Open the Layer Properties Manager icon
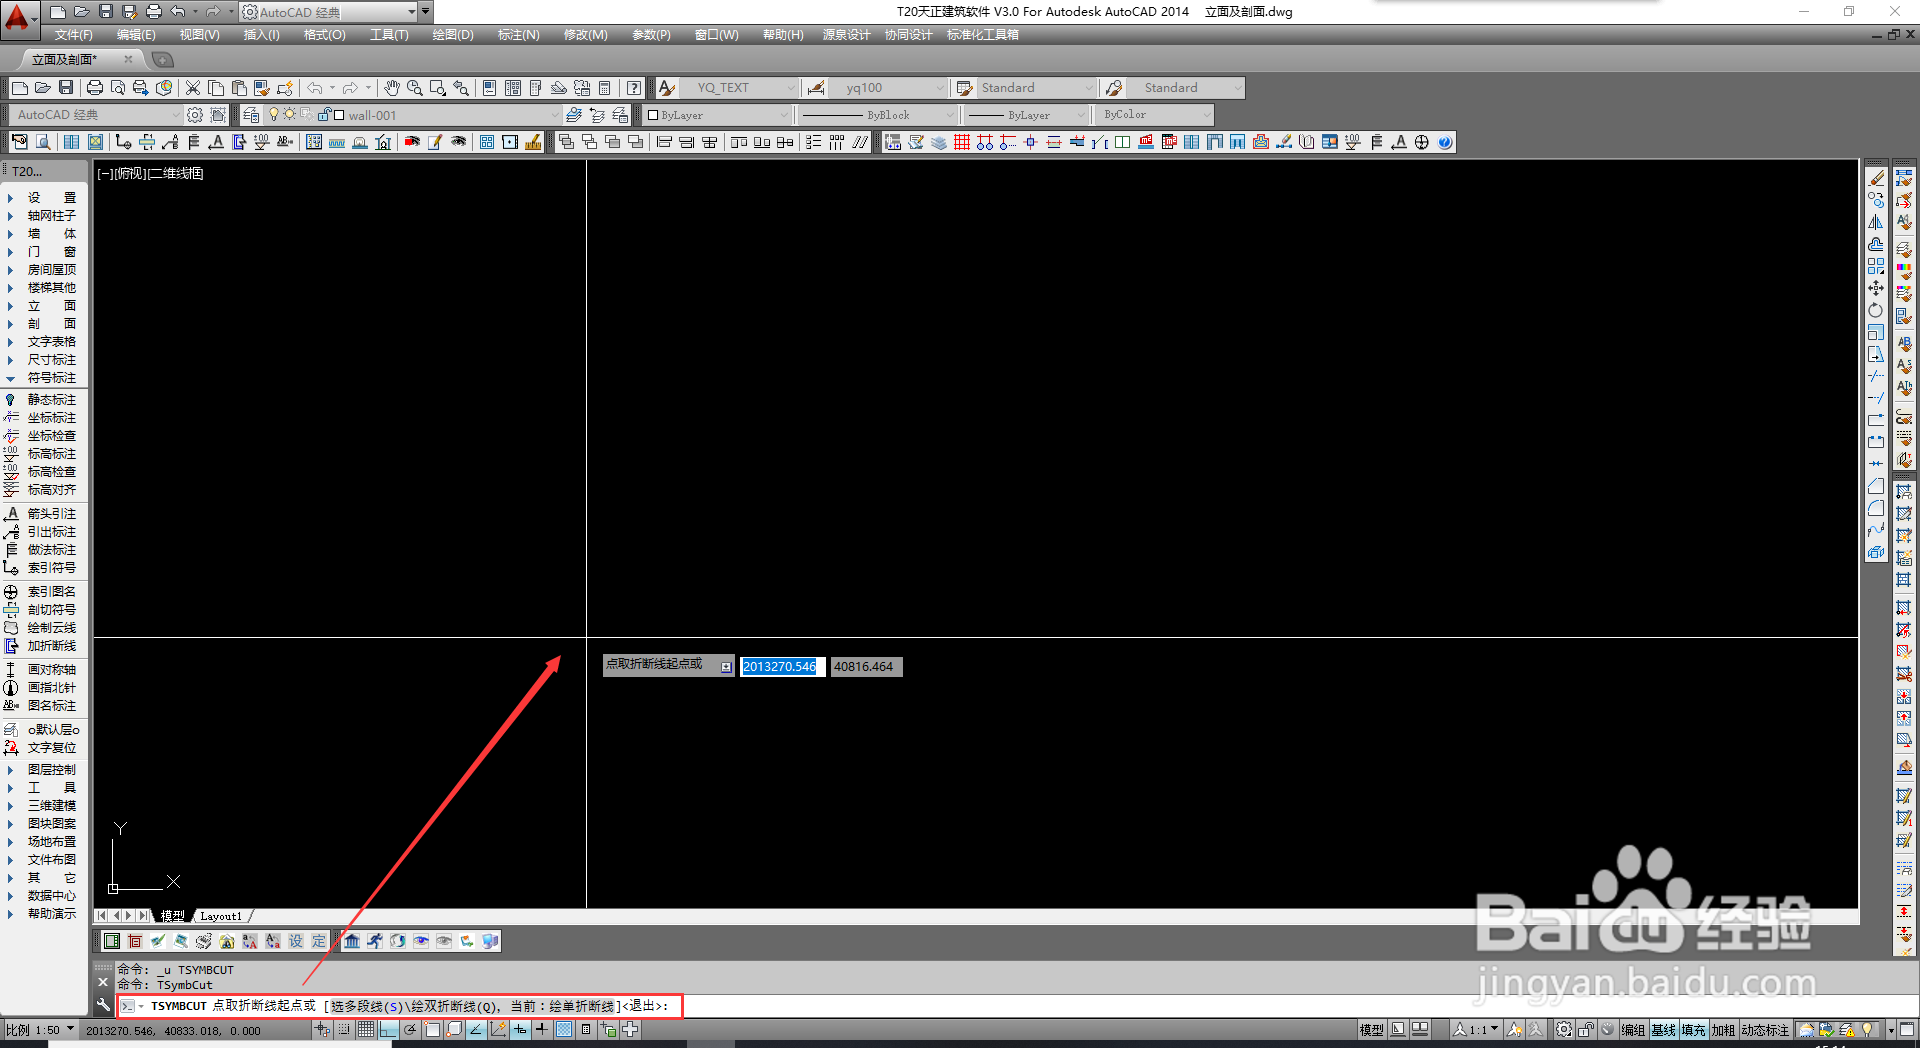 click(x=251, y=115)
